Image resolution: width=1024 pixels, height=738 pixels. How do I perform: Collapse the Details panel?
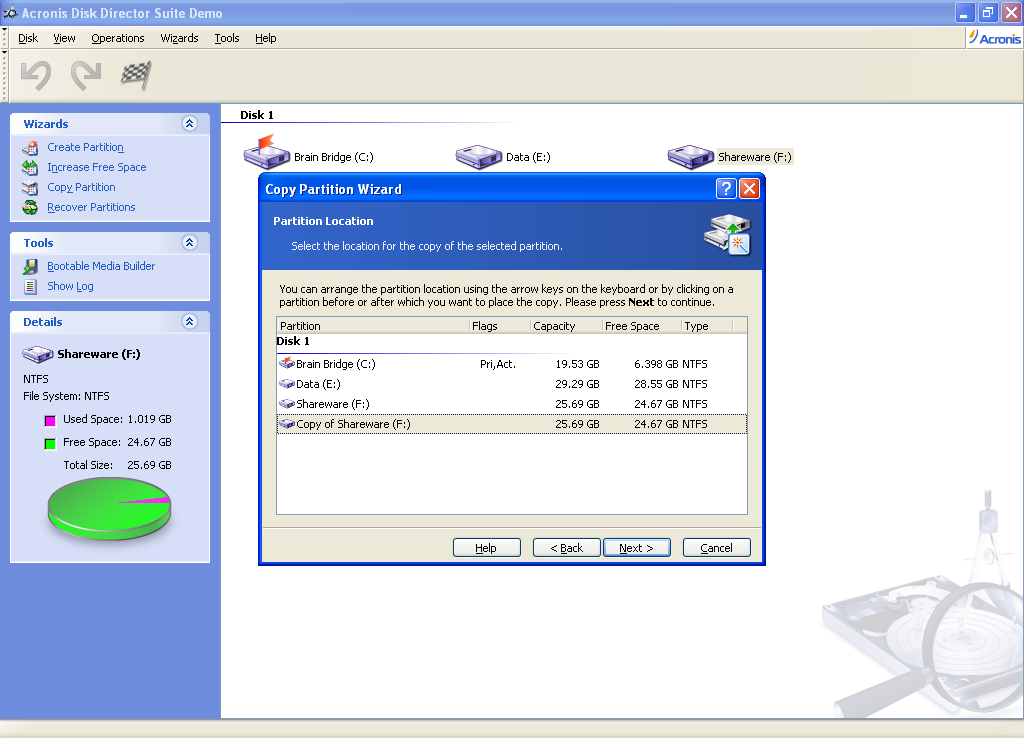[x=189, y=321]
